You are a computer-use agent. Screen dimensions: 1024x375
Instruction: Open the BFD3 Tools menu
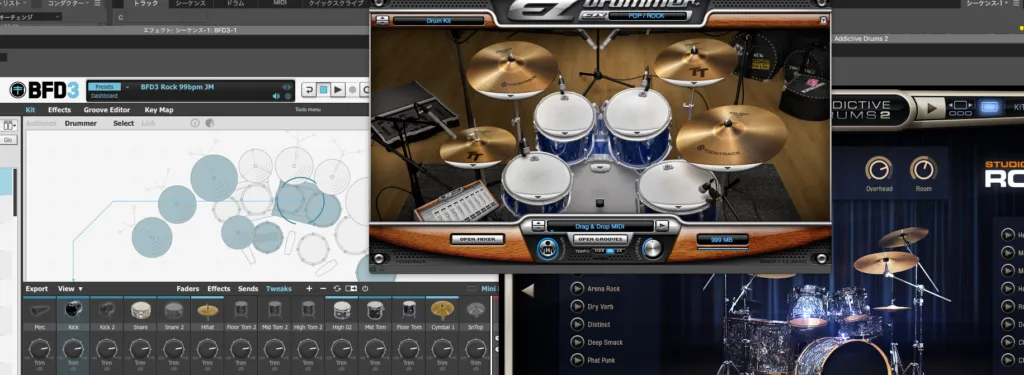[x=308, y=110]
